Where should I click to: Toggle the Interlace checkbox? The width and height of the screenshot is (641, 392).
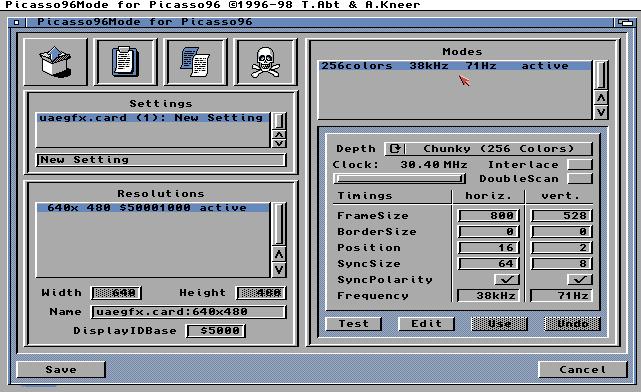click(x=580, y=164)
